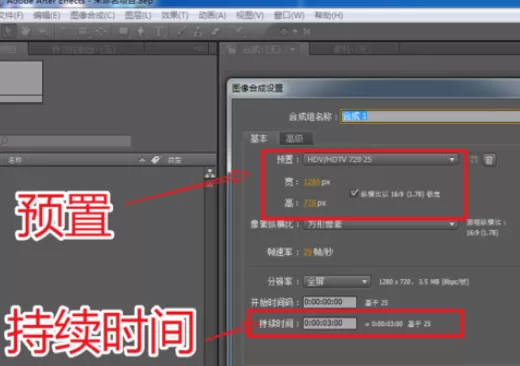
Task: Select the Horizontal Type tool
Action: 159,32
